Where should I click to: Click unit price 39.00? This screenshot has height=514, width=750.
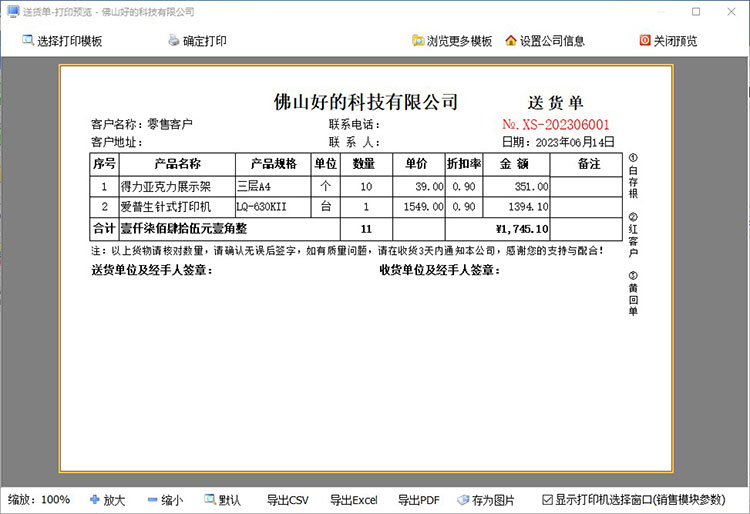click(430, 186)
